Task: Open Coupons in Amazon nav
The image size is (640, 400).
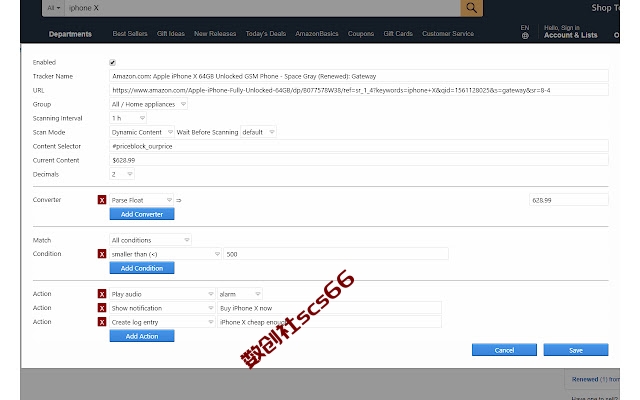Action: coord(361,33)
